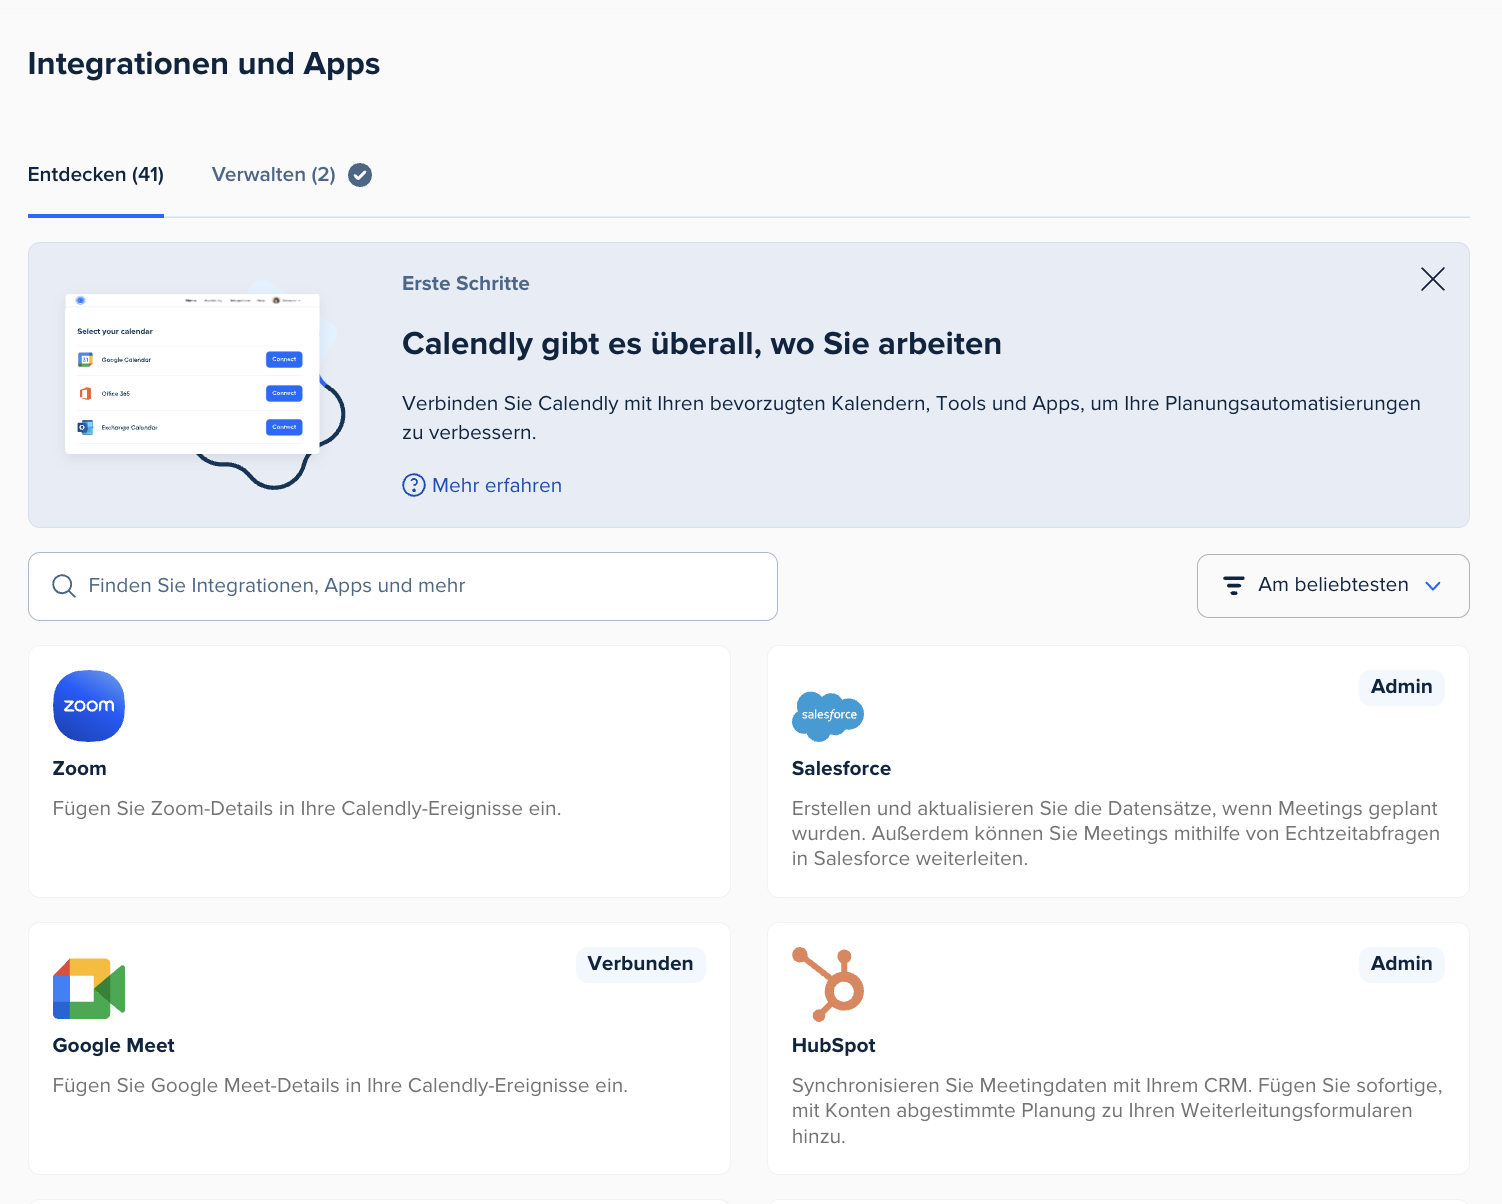Screen dimensions: 1502x1204
Task: Click the Integrationen und Apps heading
Action: (204, 63)
